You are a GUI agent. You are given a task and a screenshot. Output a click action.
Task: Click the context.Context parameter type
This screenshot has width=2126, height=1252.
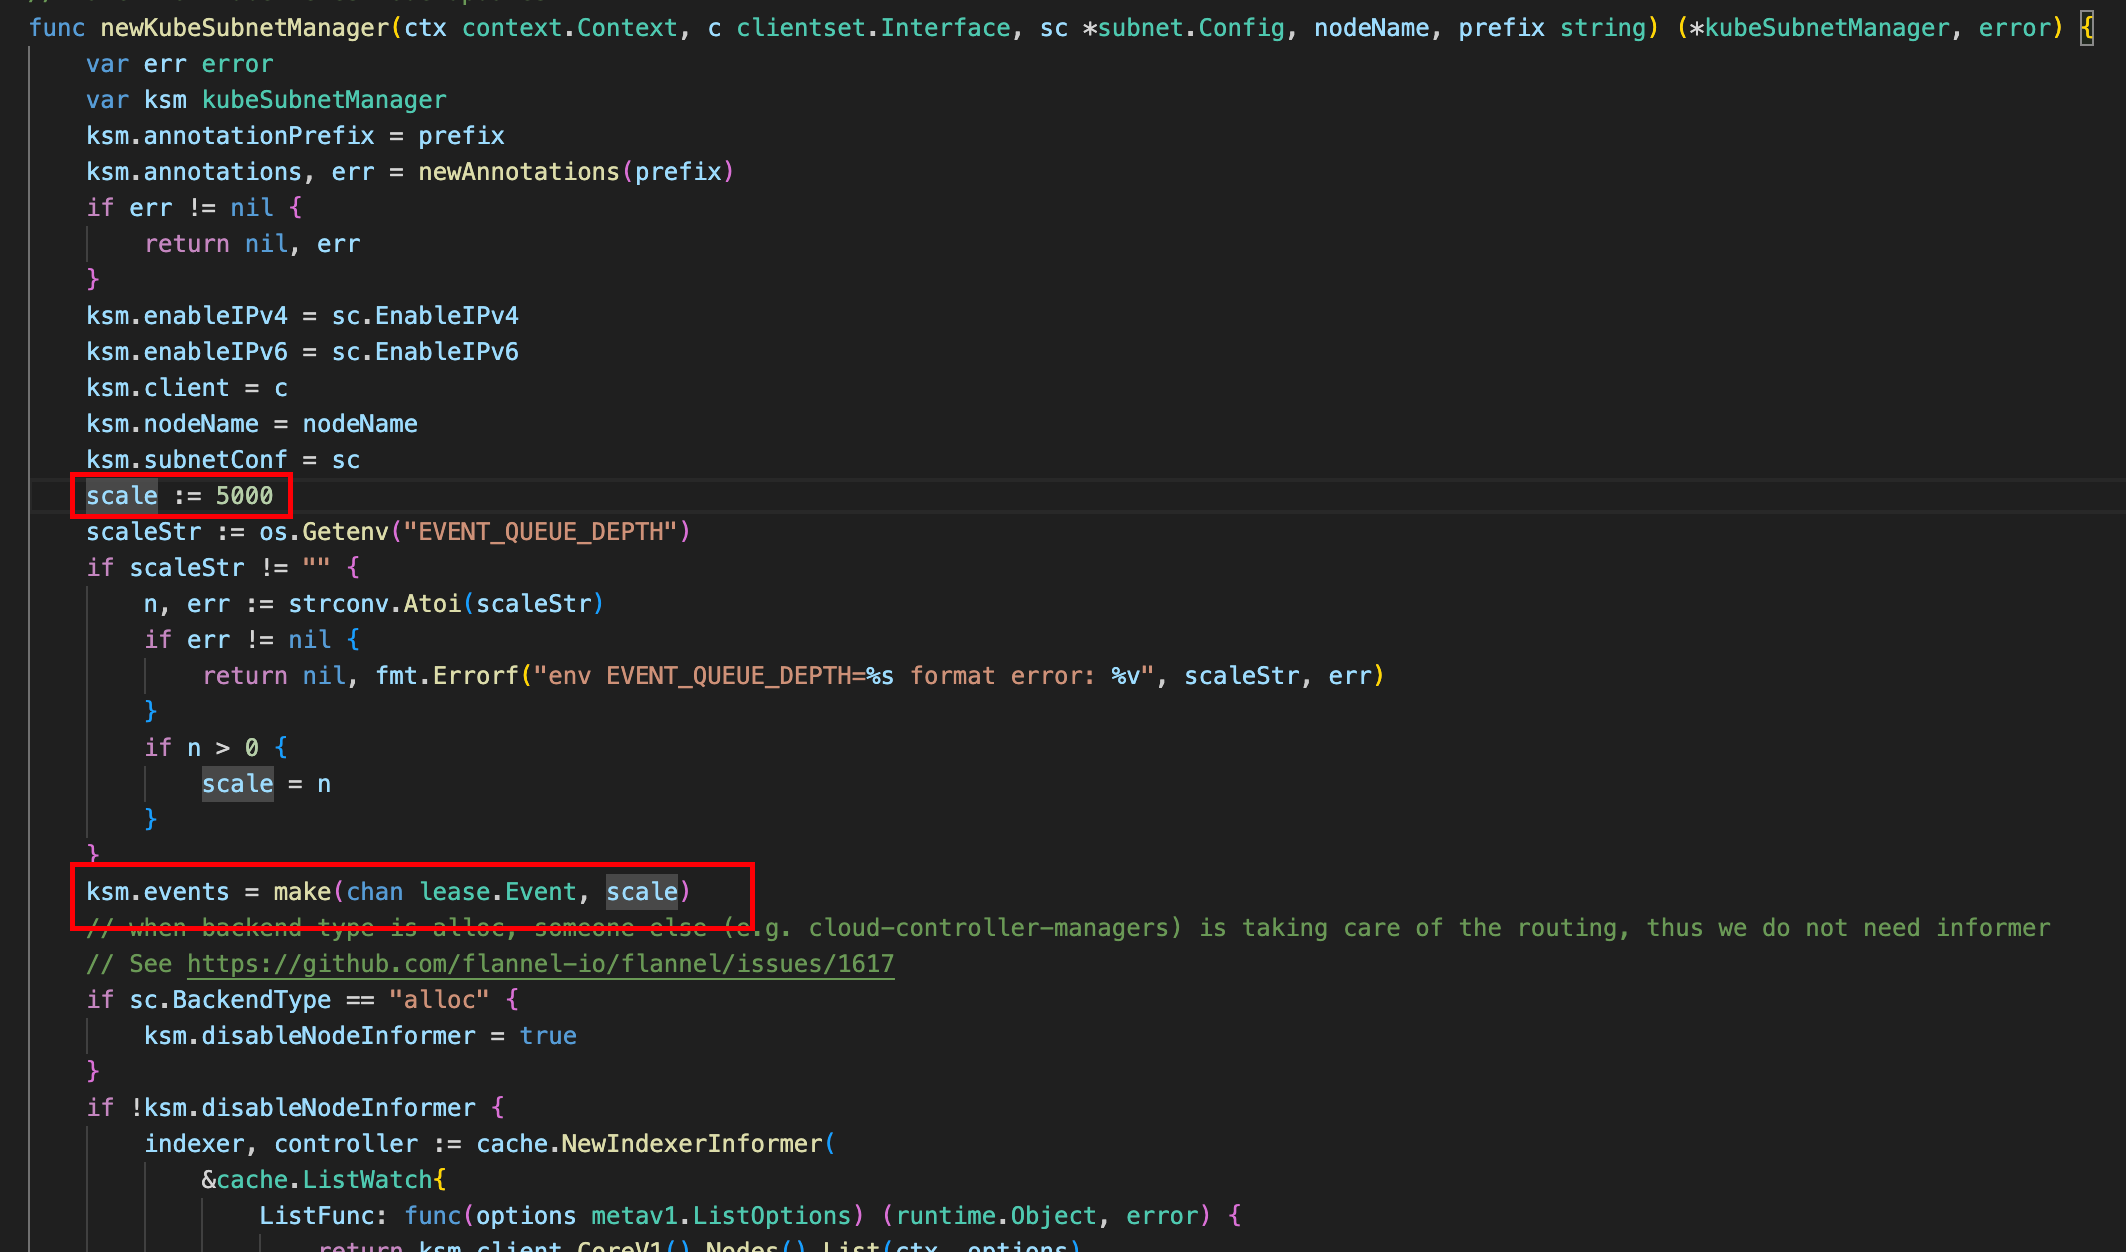tap(570, 28)
